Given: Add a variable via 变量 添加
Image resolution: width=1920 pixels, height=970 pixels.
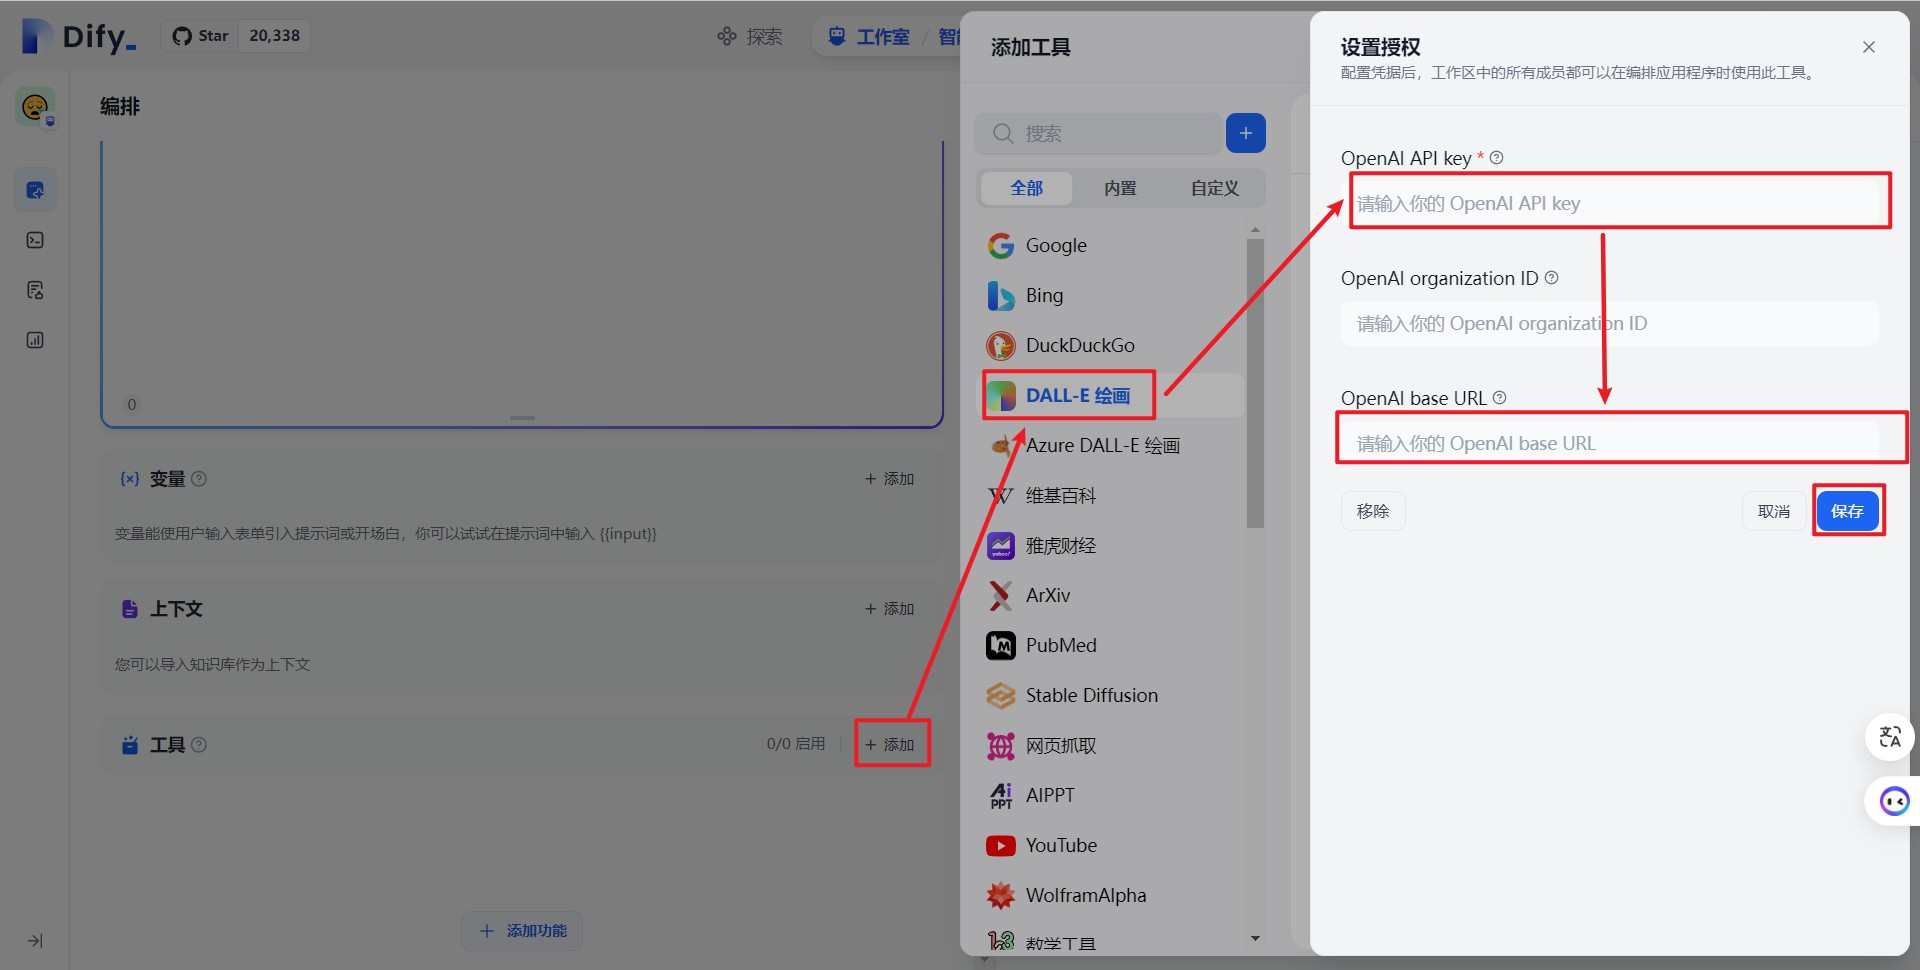Looking at the screenshot, I should 890,479.
